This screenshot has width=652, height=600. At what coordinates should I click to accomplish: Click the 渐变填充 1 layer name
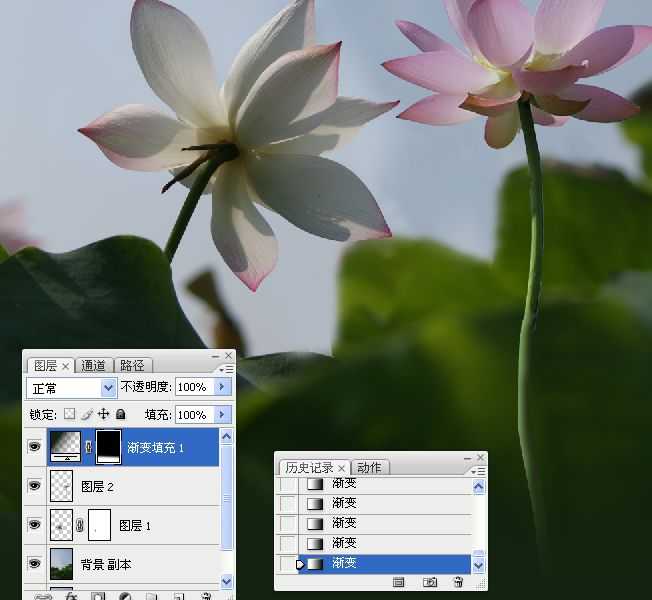point(155,447)
